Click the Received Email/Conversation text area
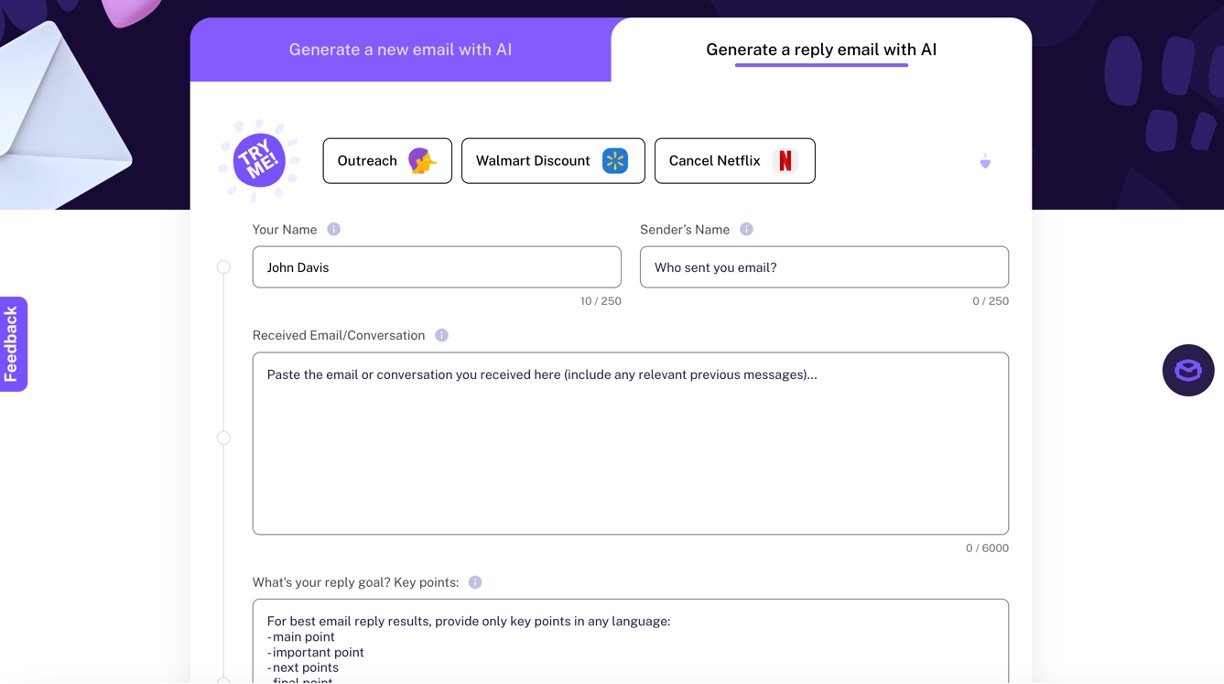1224x684 pixels. [x=630, y=443]
